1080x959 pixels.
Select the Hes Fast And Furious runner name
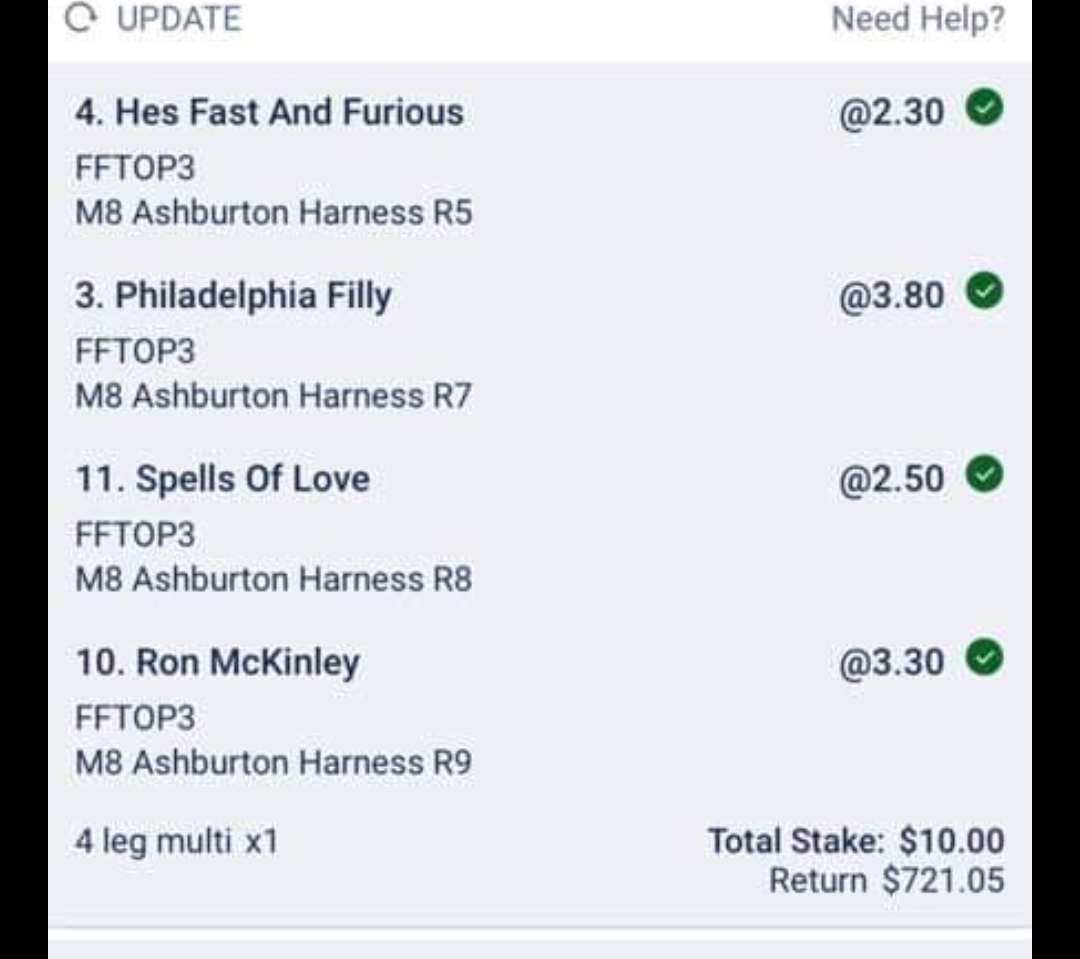tap(269, 112)
